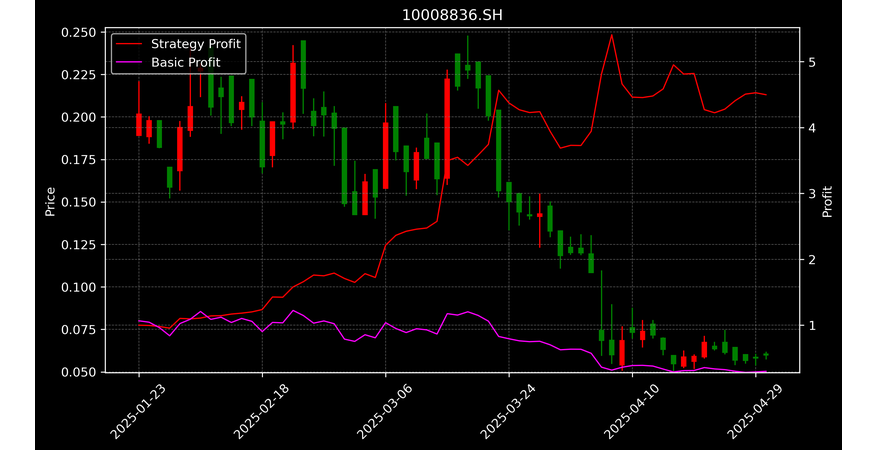Click the 0.175 price tick label

tap(78, 160)
